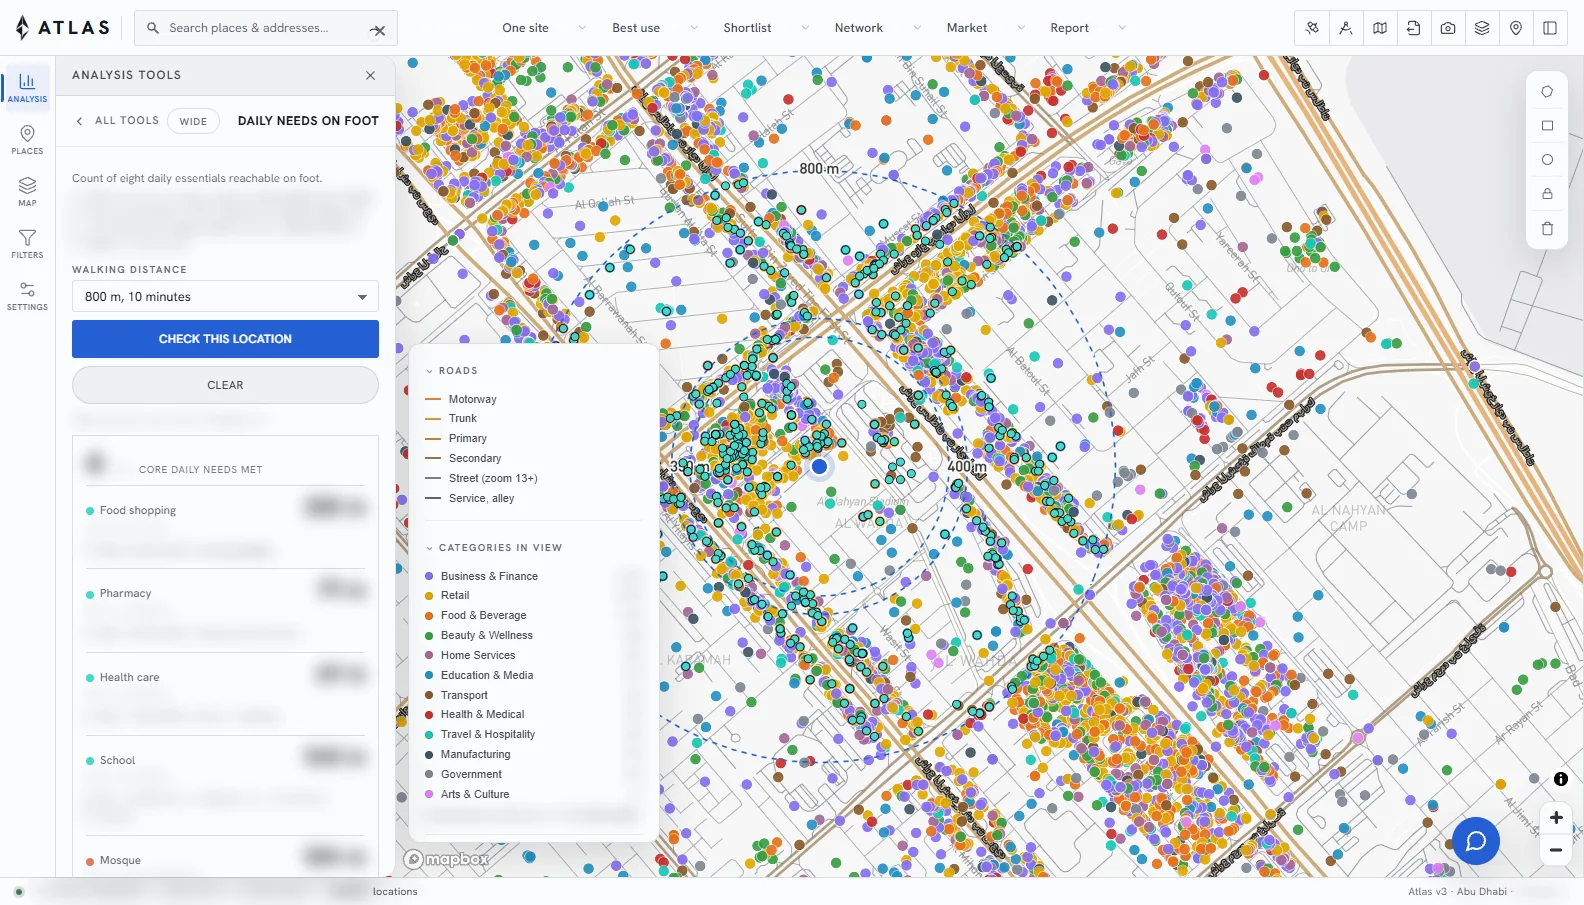The width and height of the screenshot is (1584, 905).
Task: Click the Check This Location button
Action: 225,339
